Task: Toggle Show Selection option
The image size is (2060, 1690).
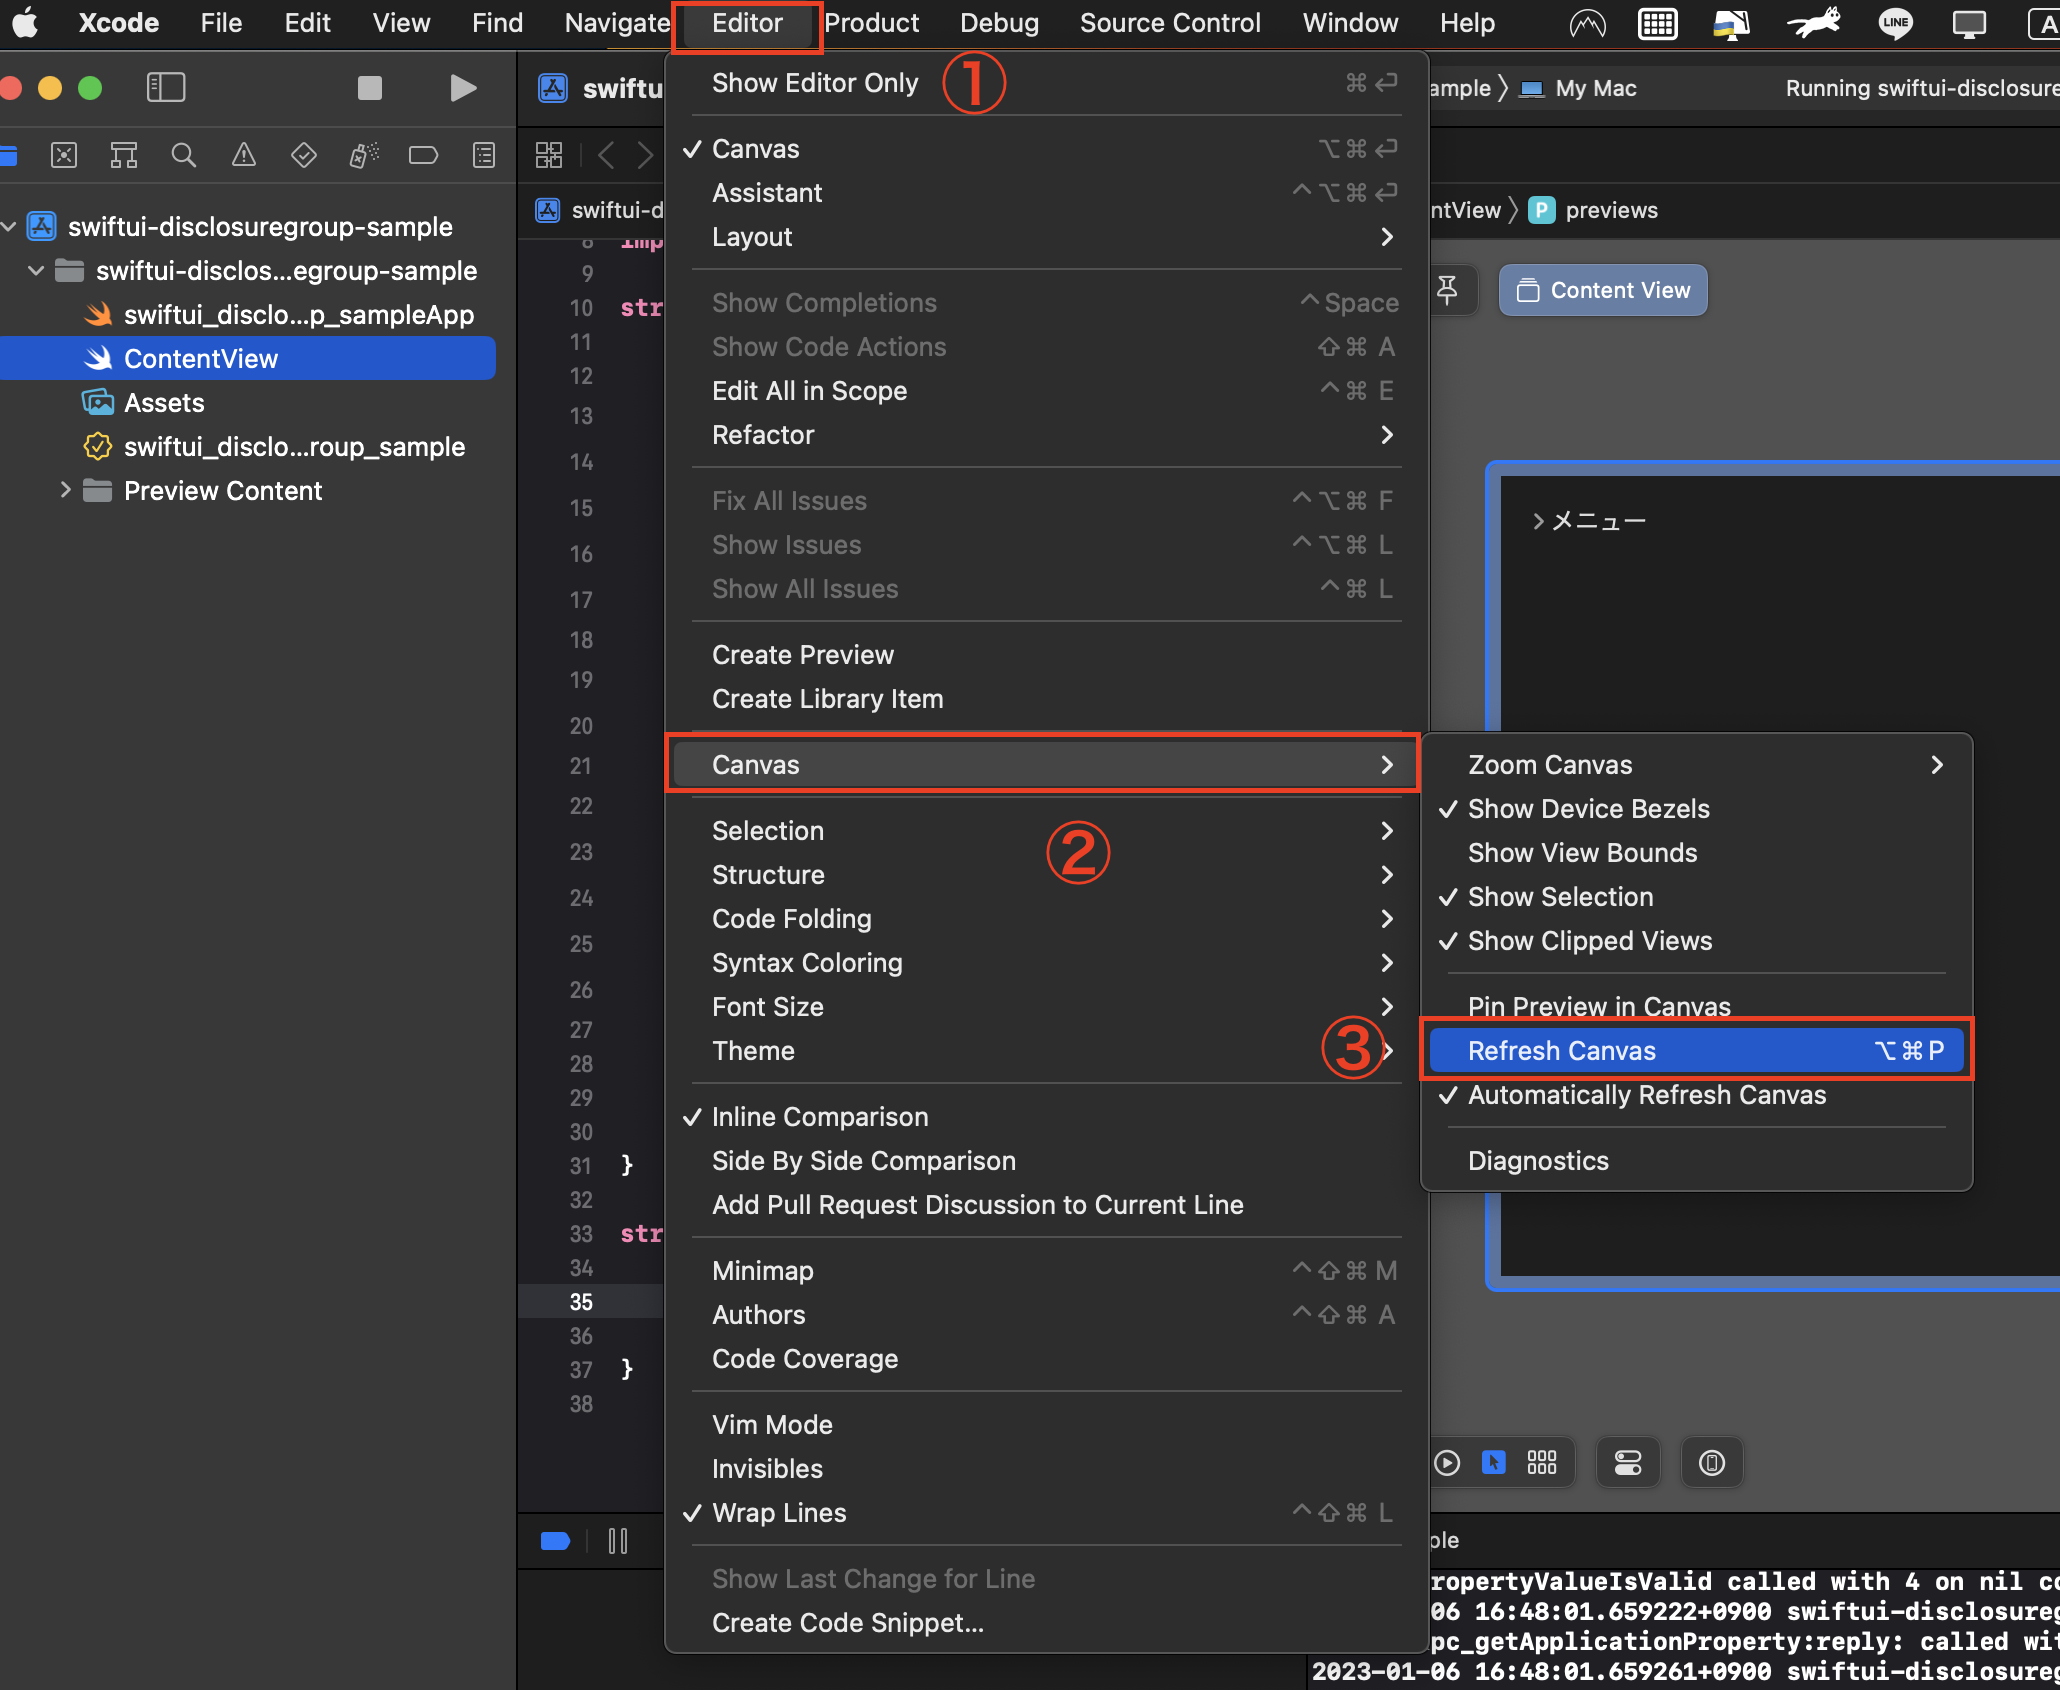Action: point(1697,897)
